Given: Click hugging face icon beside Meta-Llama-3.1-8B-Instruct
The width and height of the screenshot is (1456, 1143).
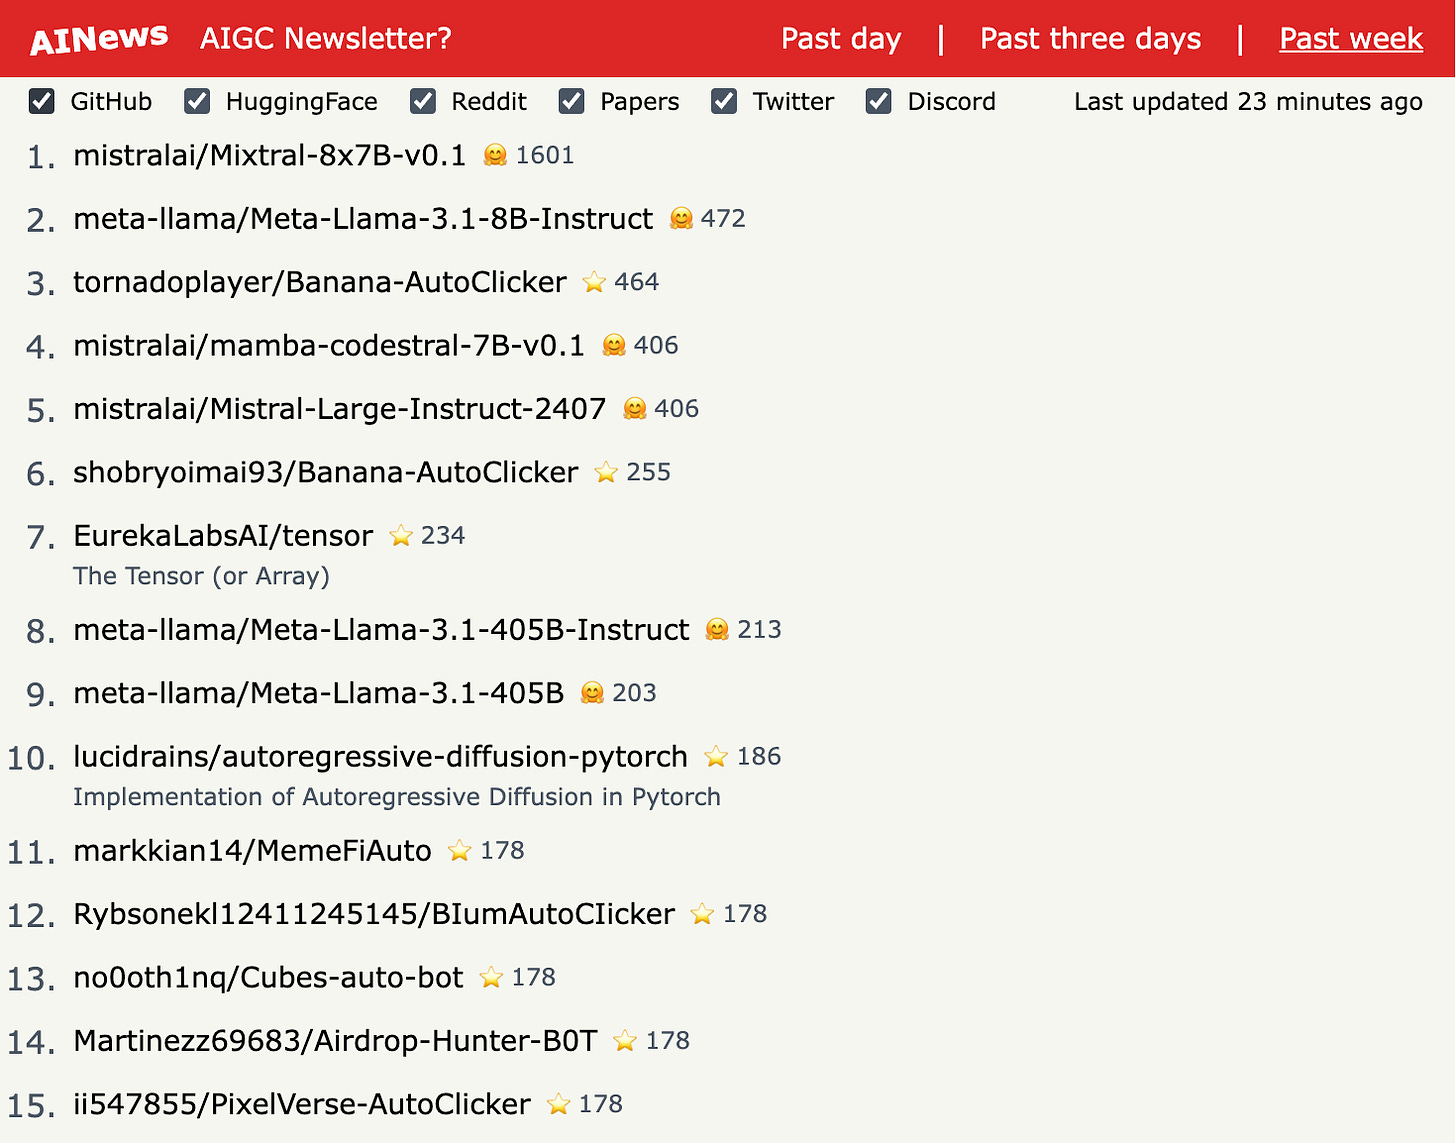Looking at the screenshot, I should tap(681, 218).
